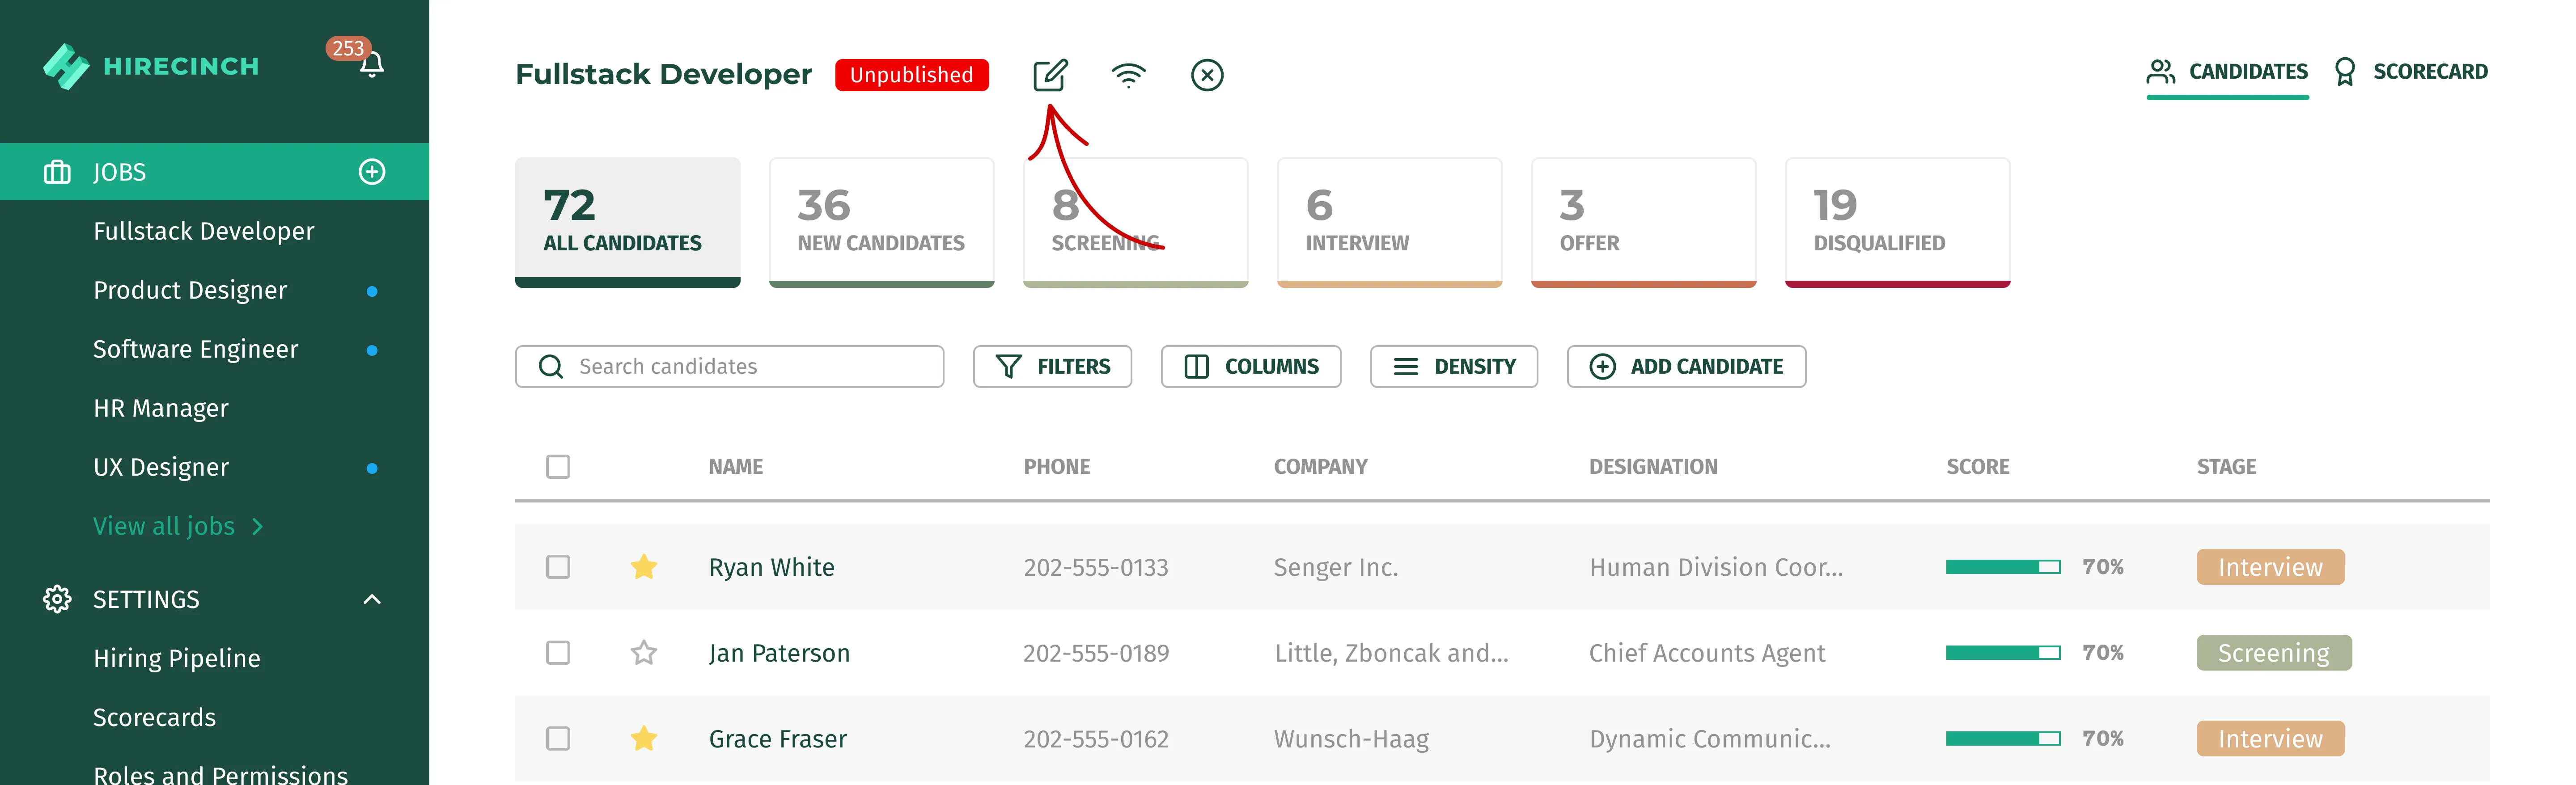Collapse the Settings section chevron
2576x785 pixels.
pyautogui.click(x=372, y=599)
